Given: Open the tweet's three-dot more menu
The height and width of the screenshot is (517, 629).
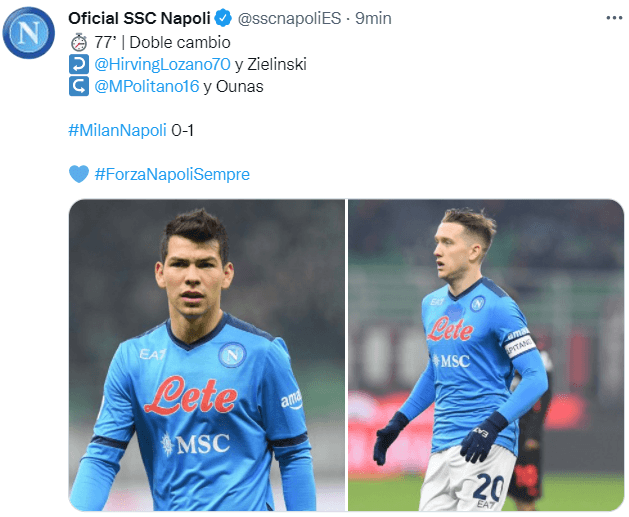Looking at the screenshot, I should pos(614,18).
